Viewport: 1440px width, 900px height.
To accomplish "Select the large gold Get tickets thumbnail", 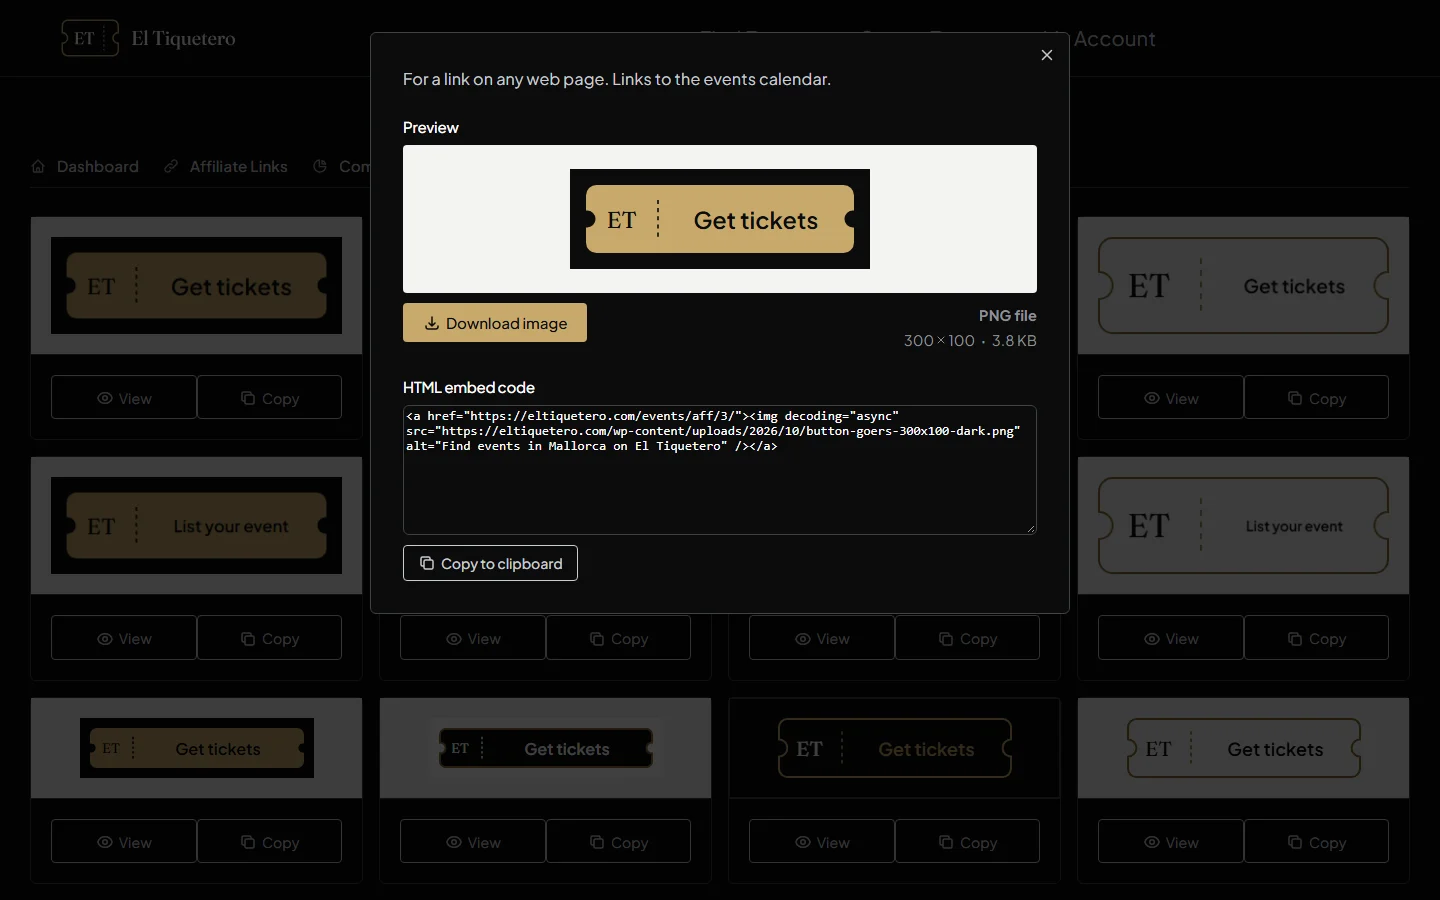I will 196,286.
